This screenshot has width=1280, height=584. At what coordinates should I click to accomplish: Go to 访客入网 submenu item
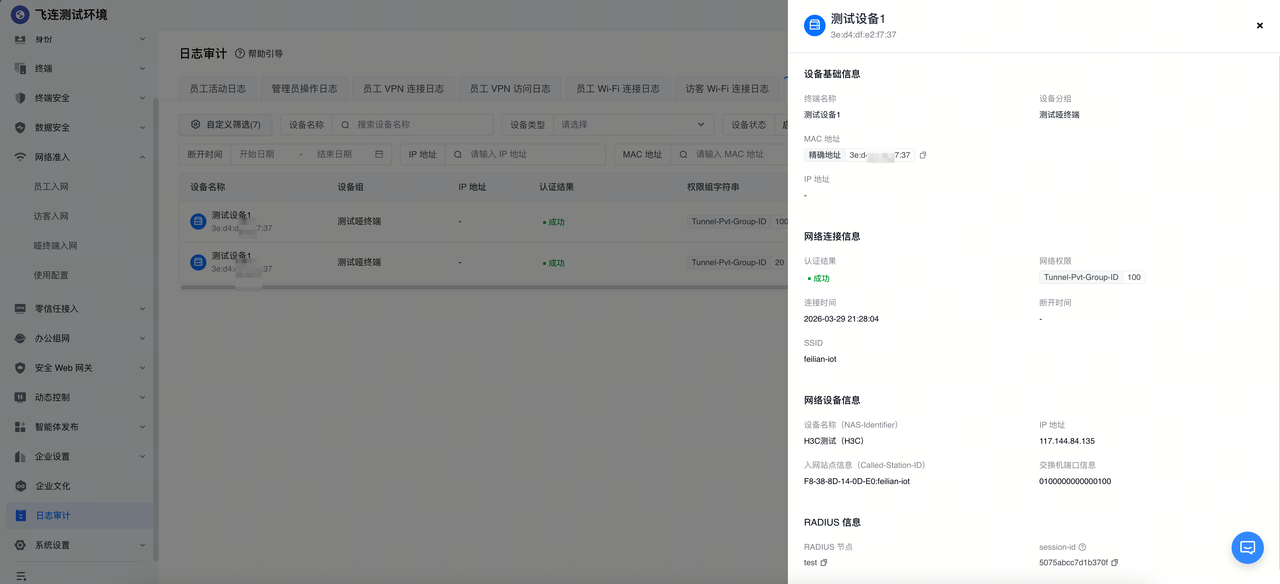[51, 216]
